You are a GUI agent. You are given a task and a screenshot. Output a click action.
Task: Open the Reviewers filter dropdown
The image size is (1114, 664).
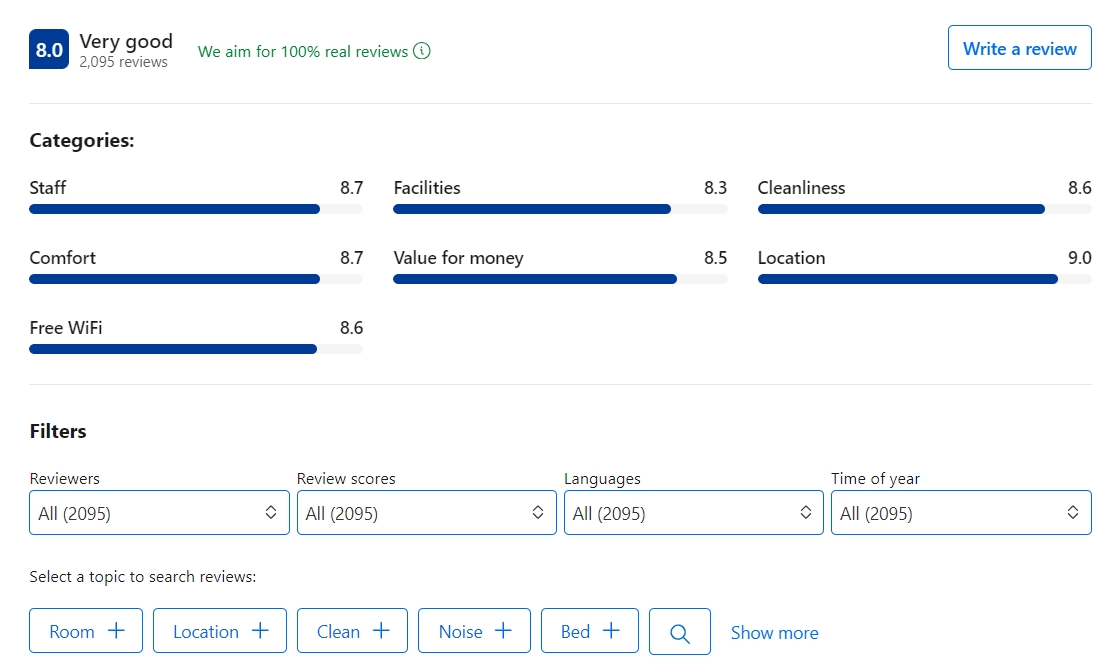tap(159, 513)
